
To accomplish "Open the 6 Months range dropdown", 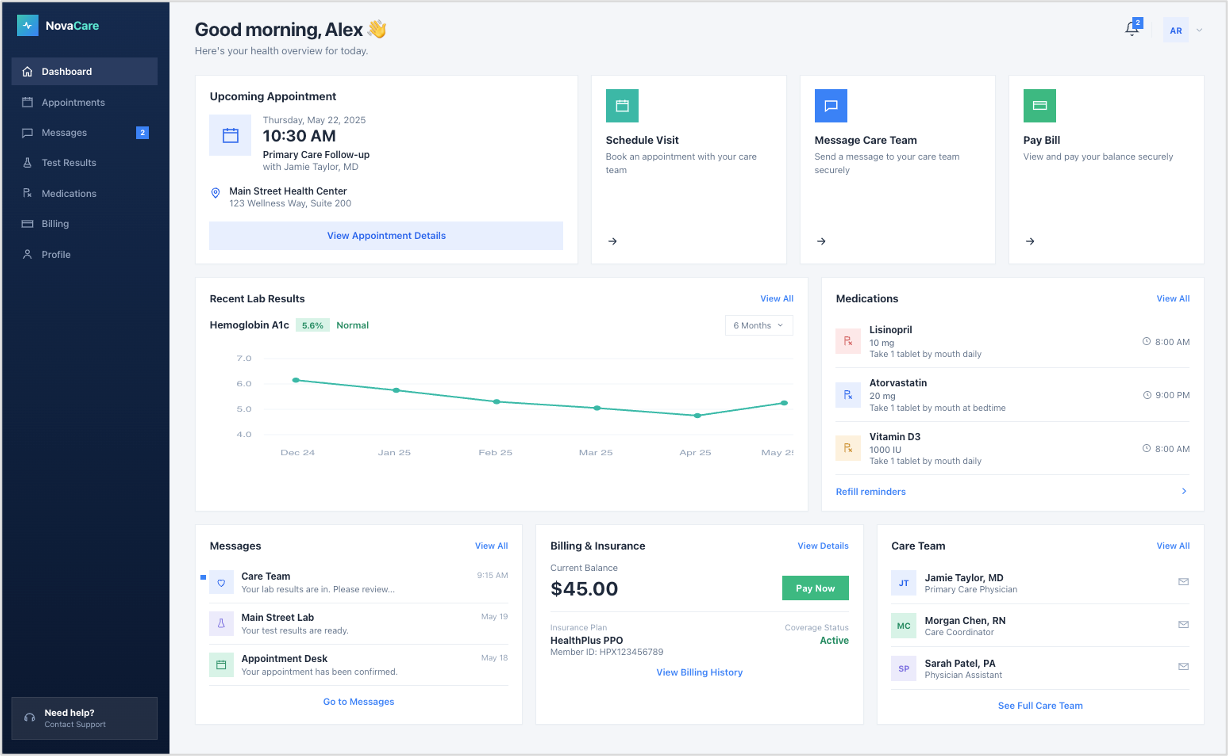I will coord(759,325).
